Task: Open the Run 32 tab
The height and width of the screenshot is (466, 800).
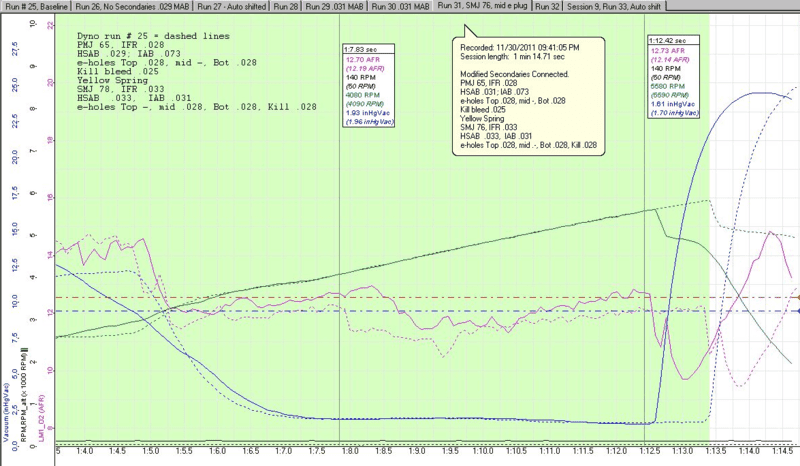Action: [547, 6]
